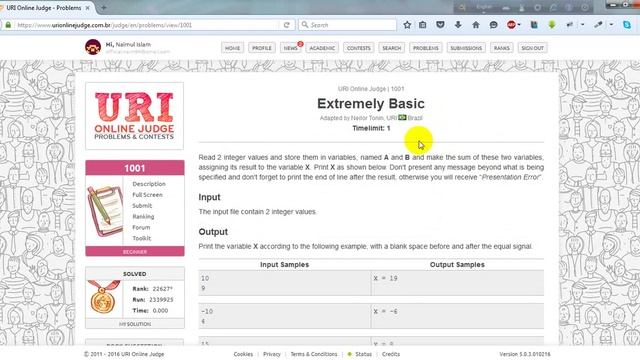Bookmark this page with the star icon
This screenshot has width=640, height=360.
pos(407,25)
